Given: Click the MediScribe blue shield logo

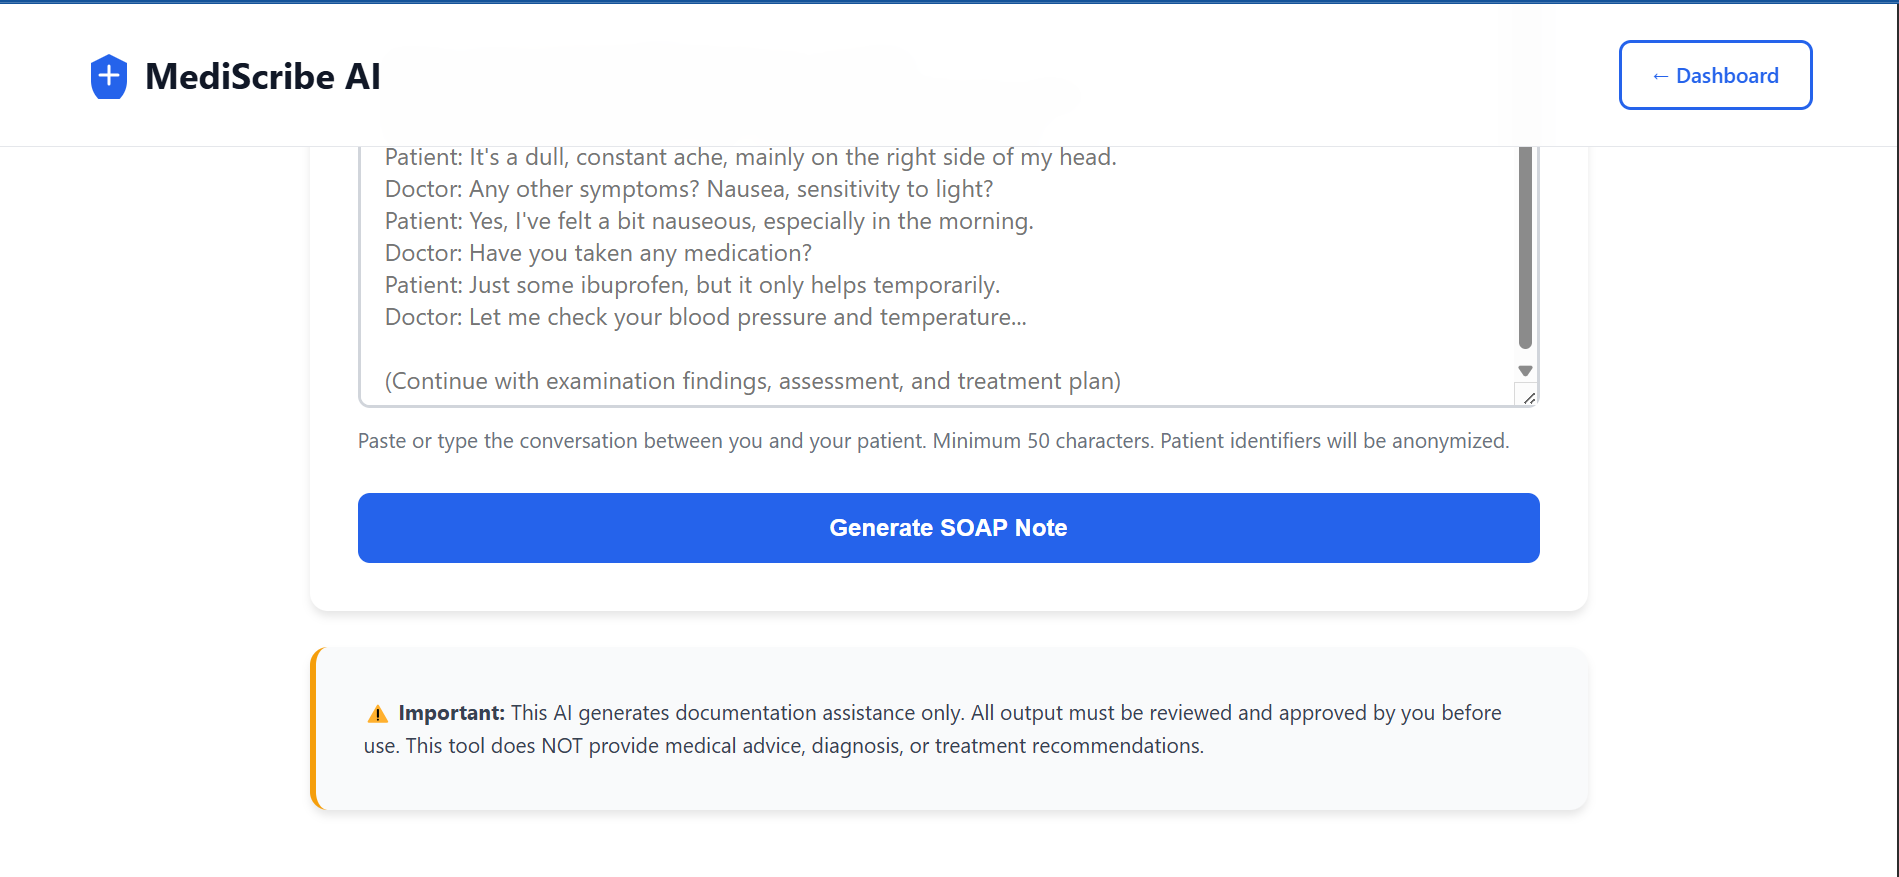Looking at the screenshot, I should point(108,77).
